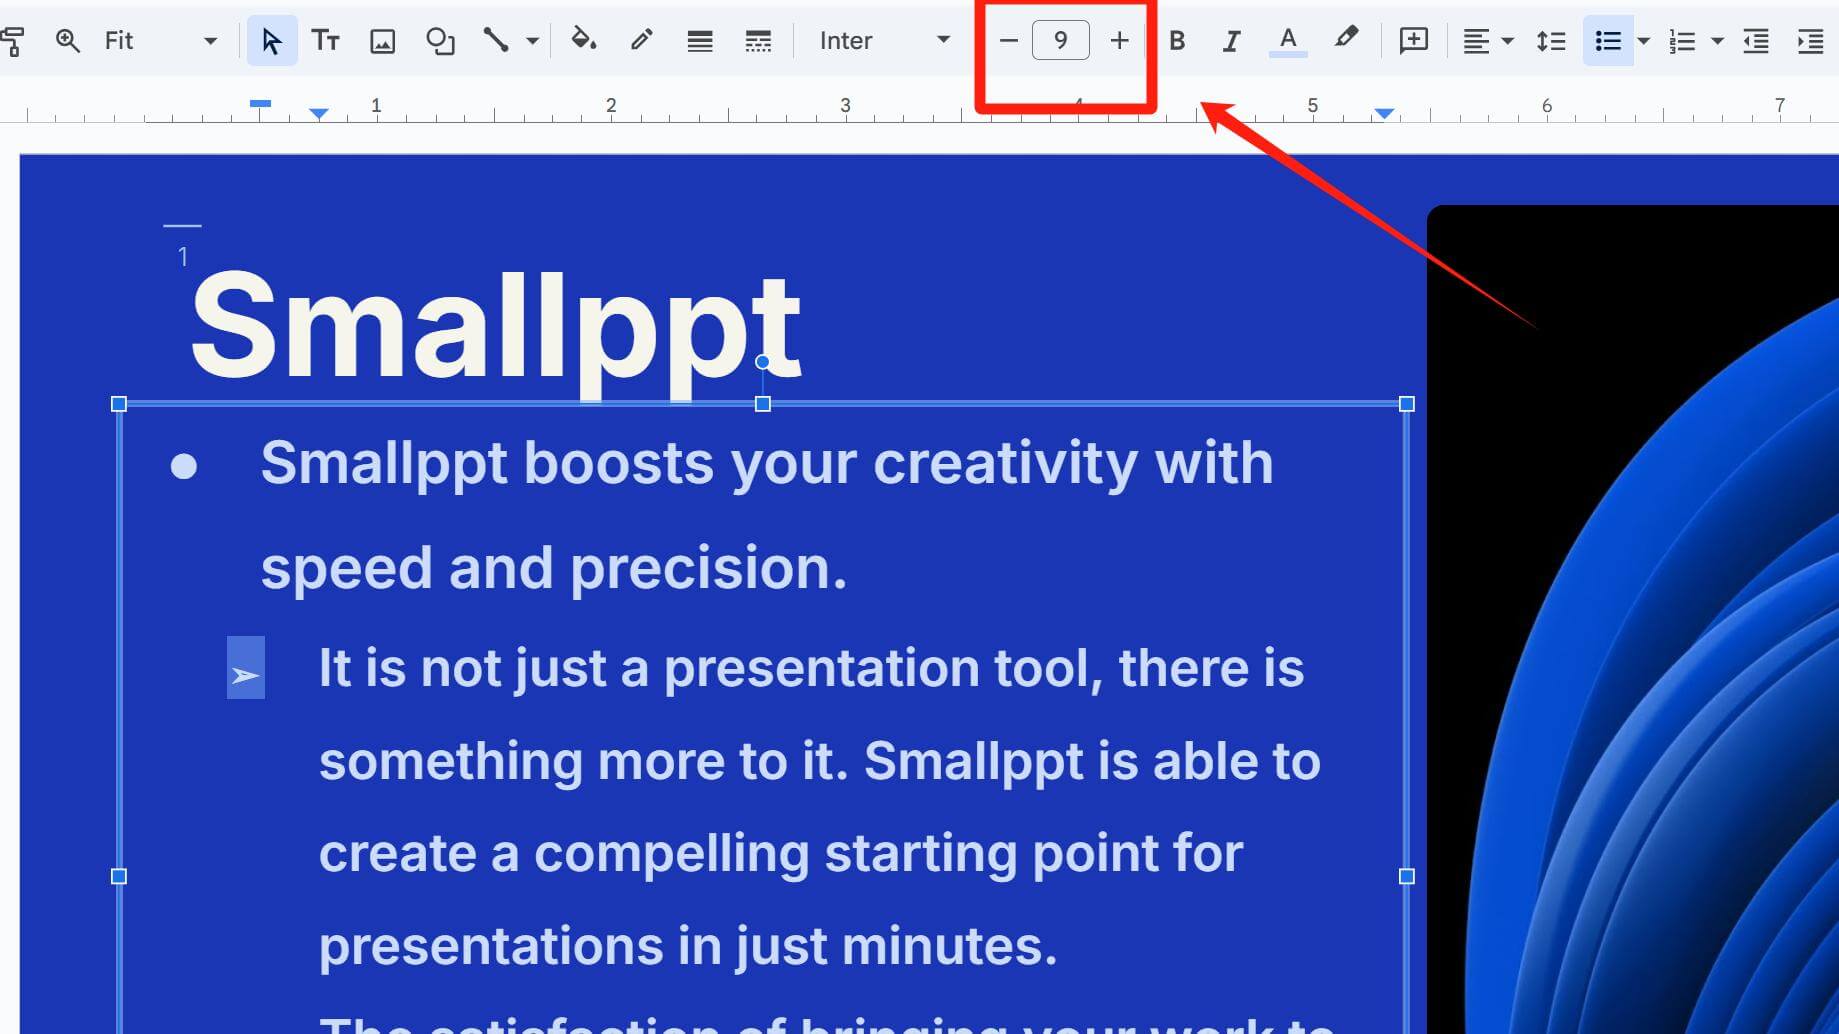Click the right-middle text box handle

1407,876
